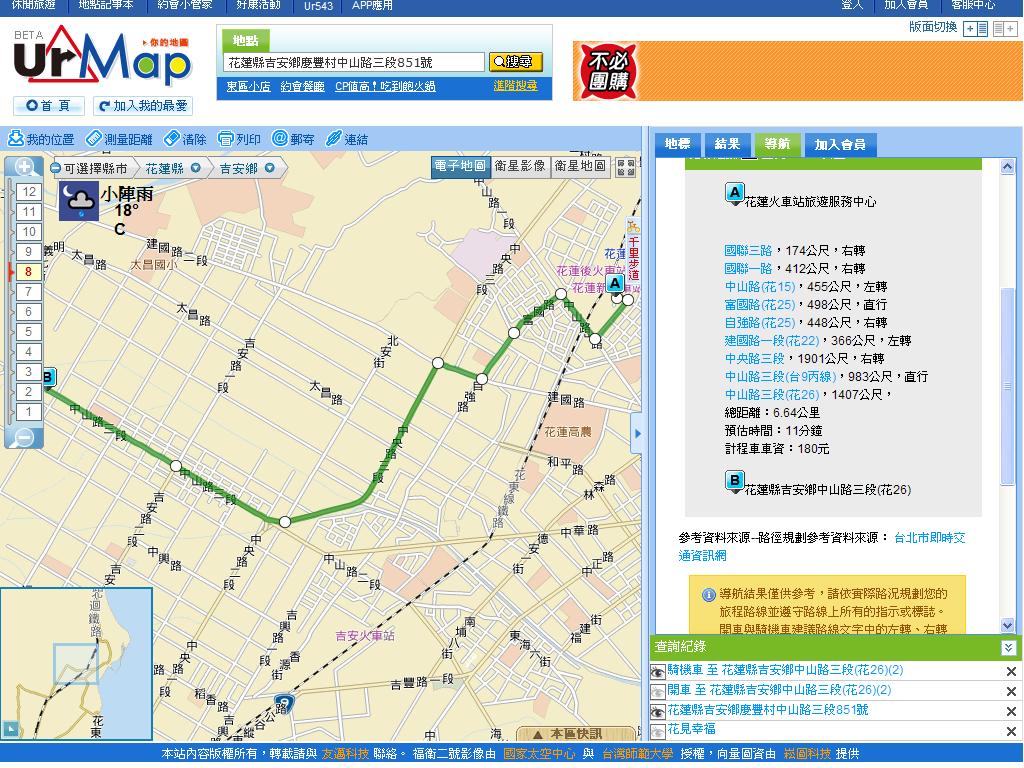Open the 花蓮縣 county dropdown

coord(195,169)
